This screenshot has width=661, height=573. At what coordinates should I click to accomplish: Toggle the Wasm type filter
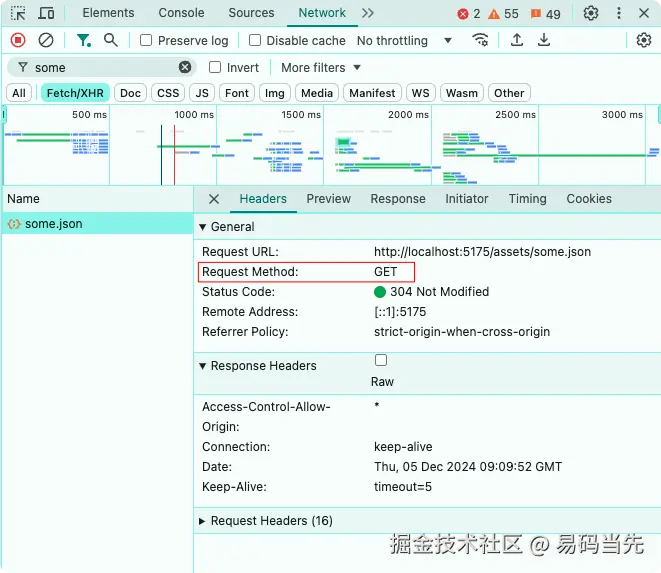(x=462, y=93)
